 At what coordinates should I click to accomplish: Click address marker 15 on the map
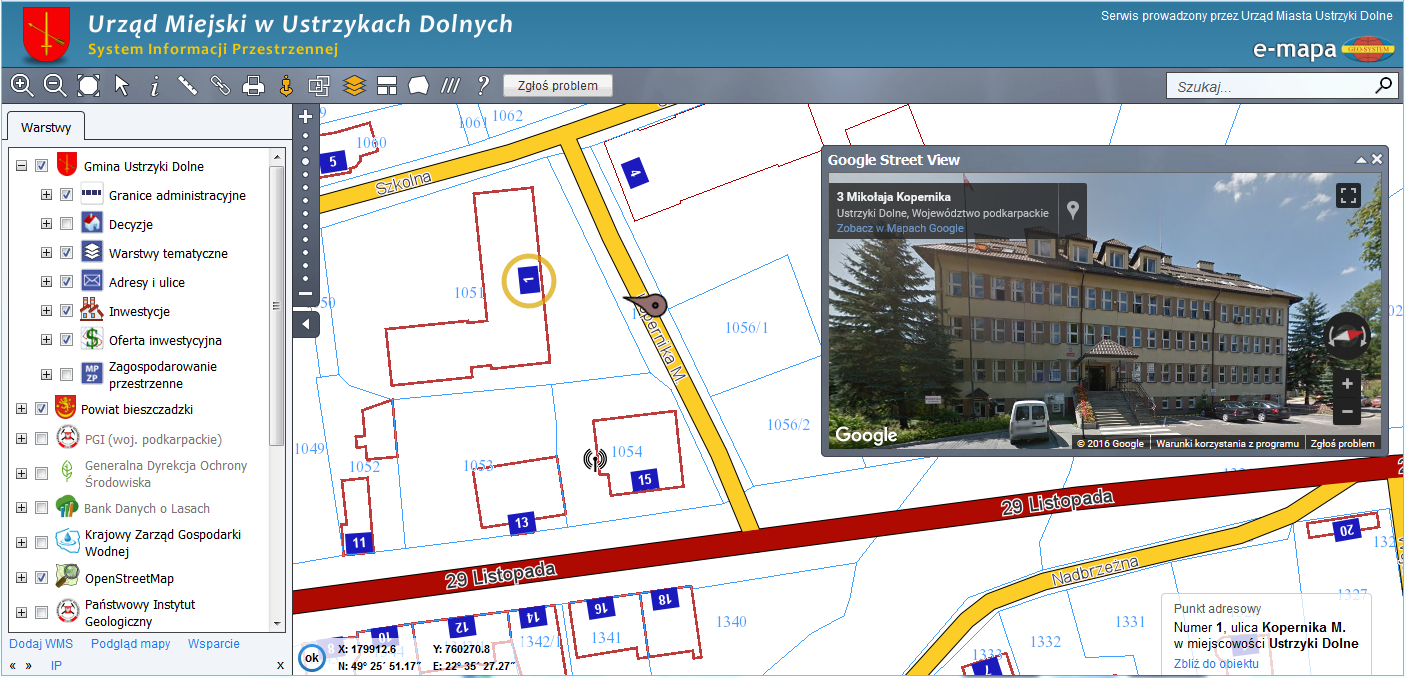click(645, 480)
